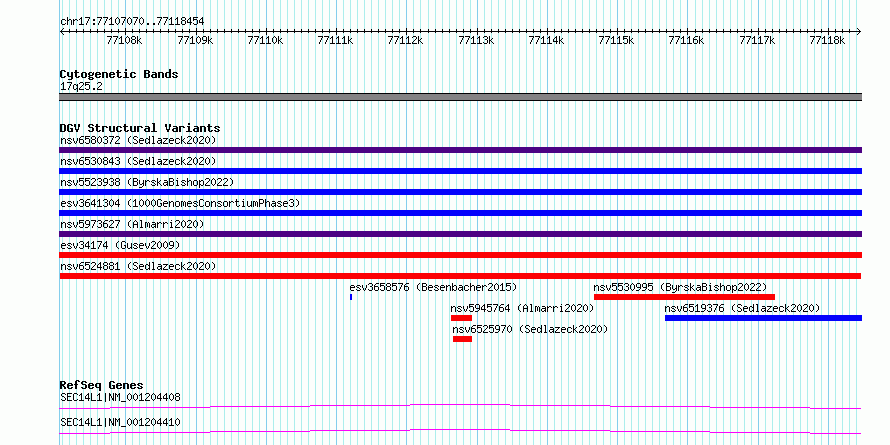Viewport: 890px width, 445px height.
Task: Click the 77110k ruler tick label
Action: pyautogui.click(x=265, y=40)
